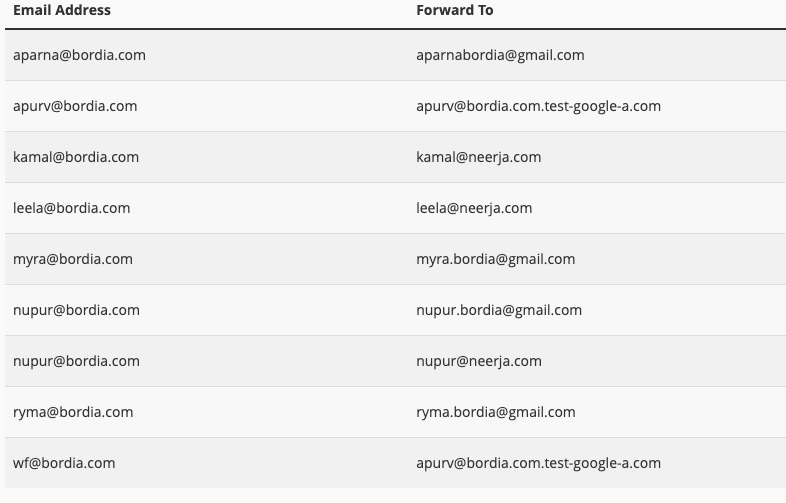Click the forward address in wf@bordia.com row
The height and width of the screenshot is (503, 786).
click(538, 463)
